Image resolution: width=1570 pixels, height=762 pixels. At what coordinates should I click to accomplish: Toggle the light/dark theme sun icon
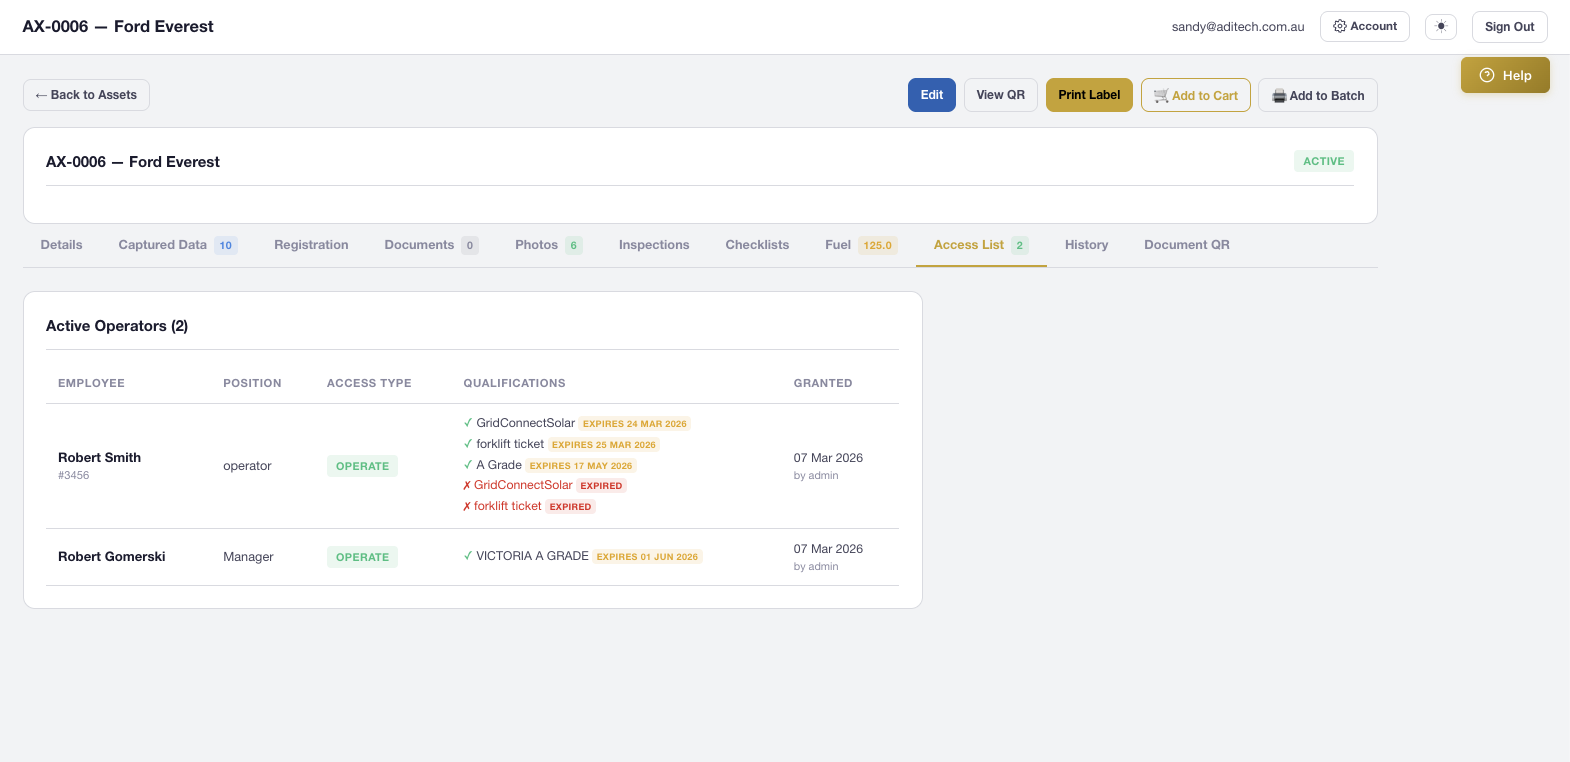point(1441,27)
